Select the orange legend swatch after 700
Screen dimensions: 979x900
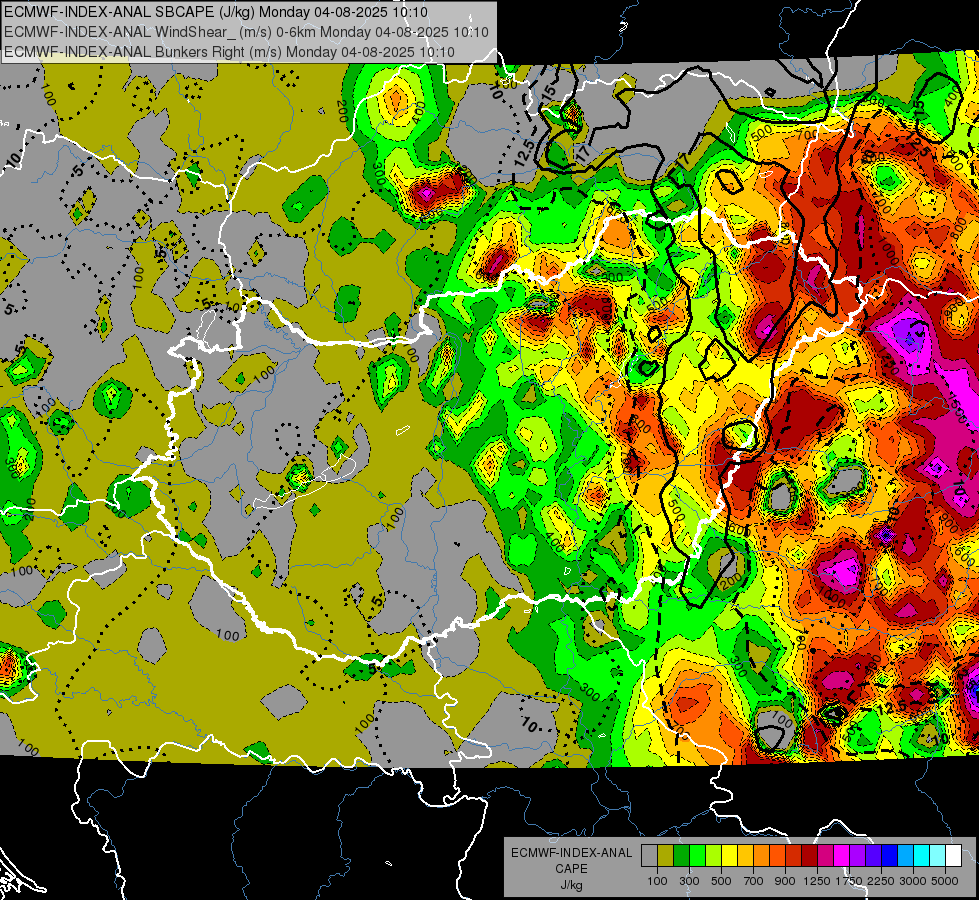(762, 856)
